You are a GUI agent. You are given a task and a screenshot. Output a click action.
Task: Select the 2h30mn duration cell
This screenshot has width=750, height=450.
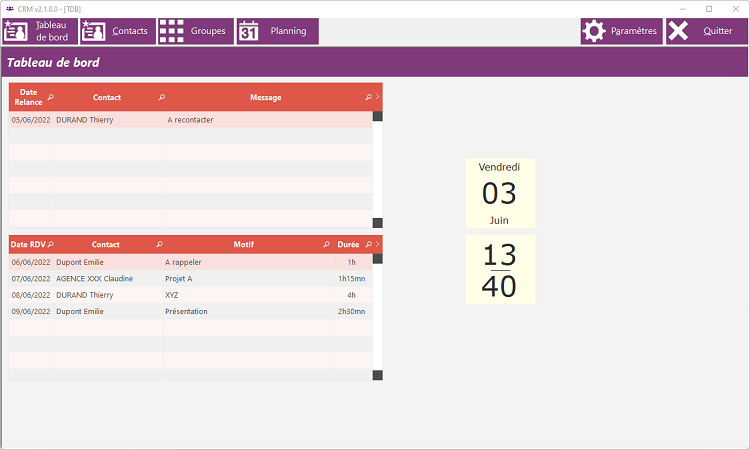[352, 311]
